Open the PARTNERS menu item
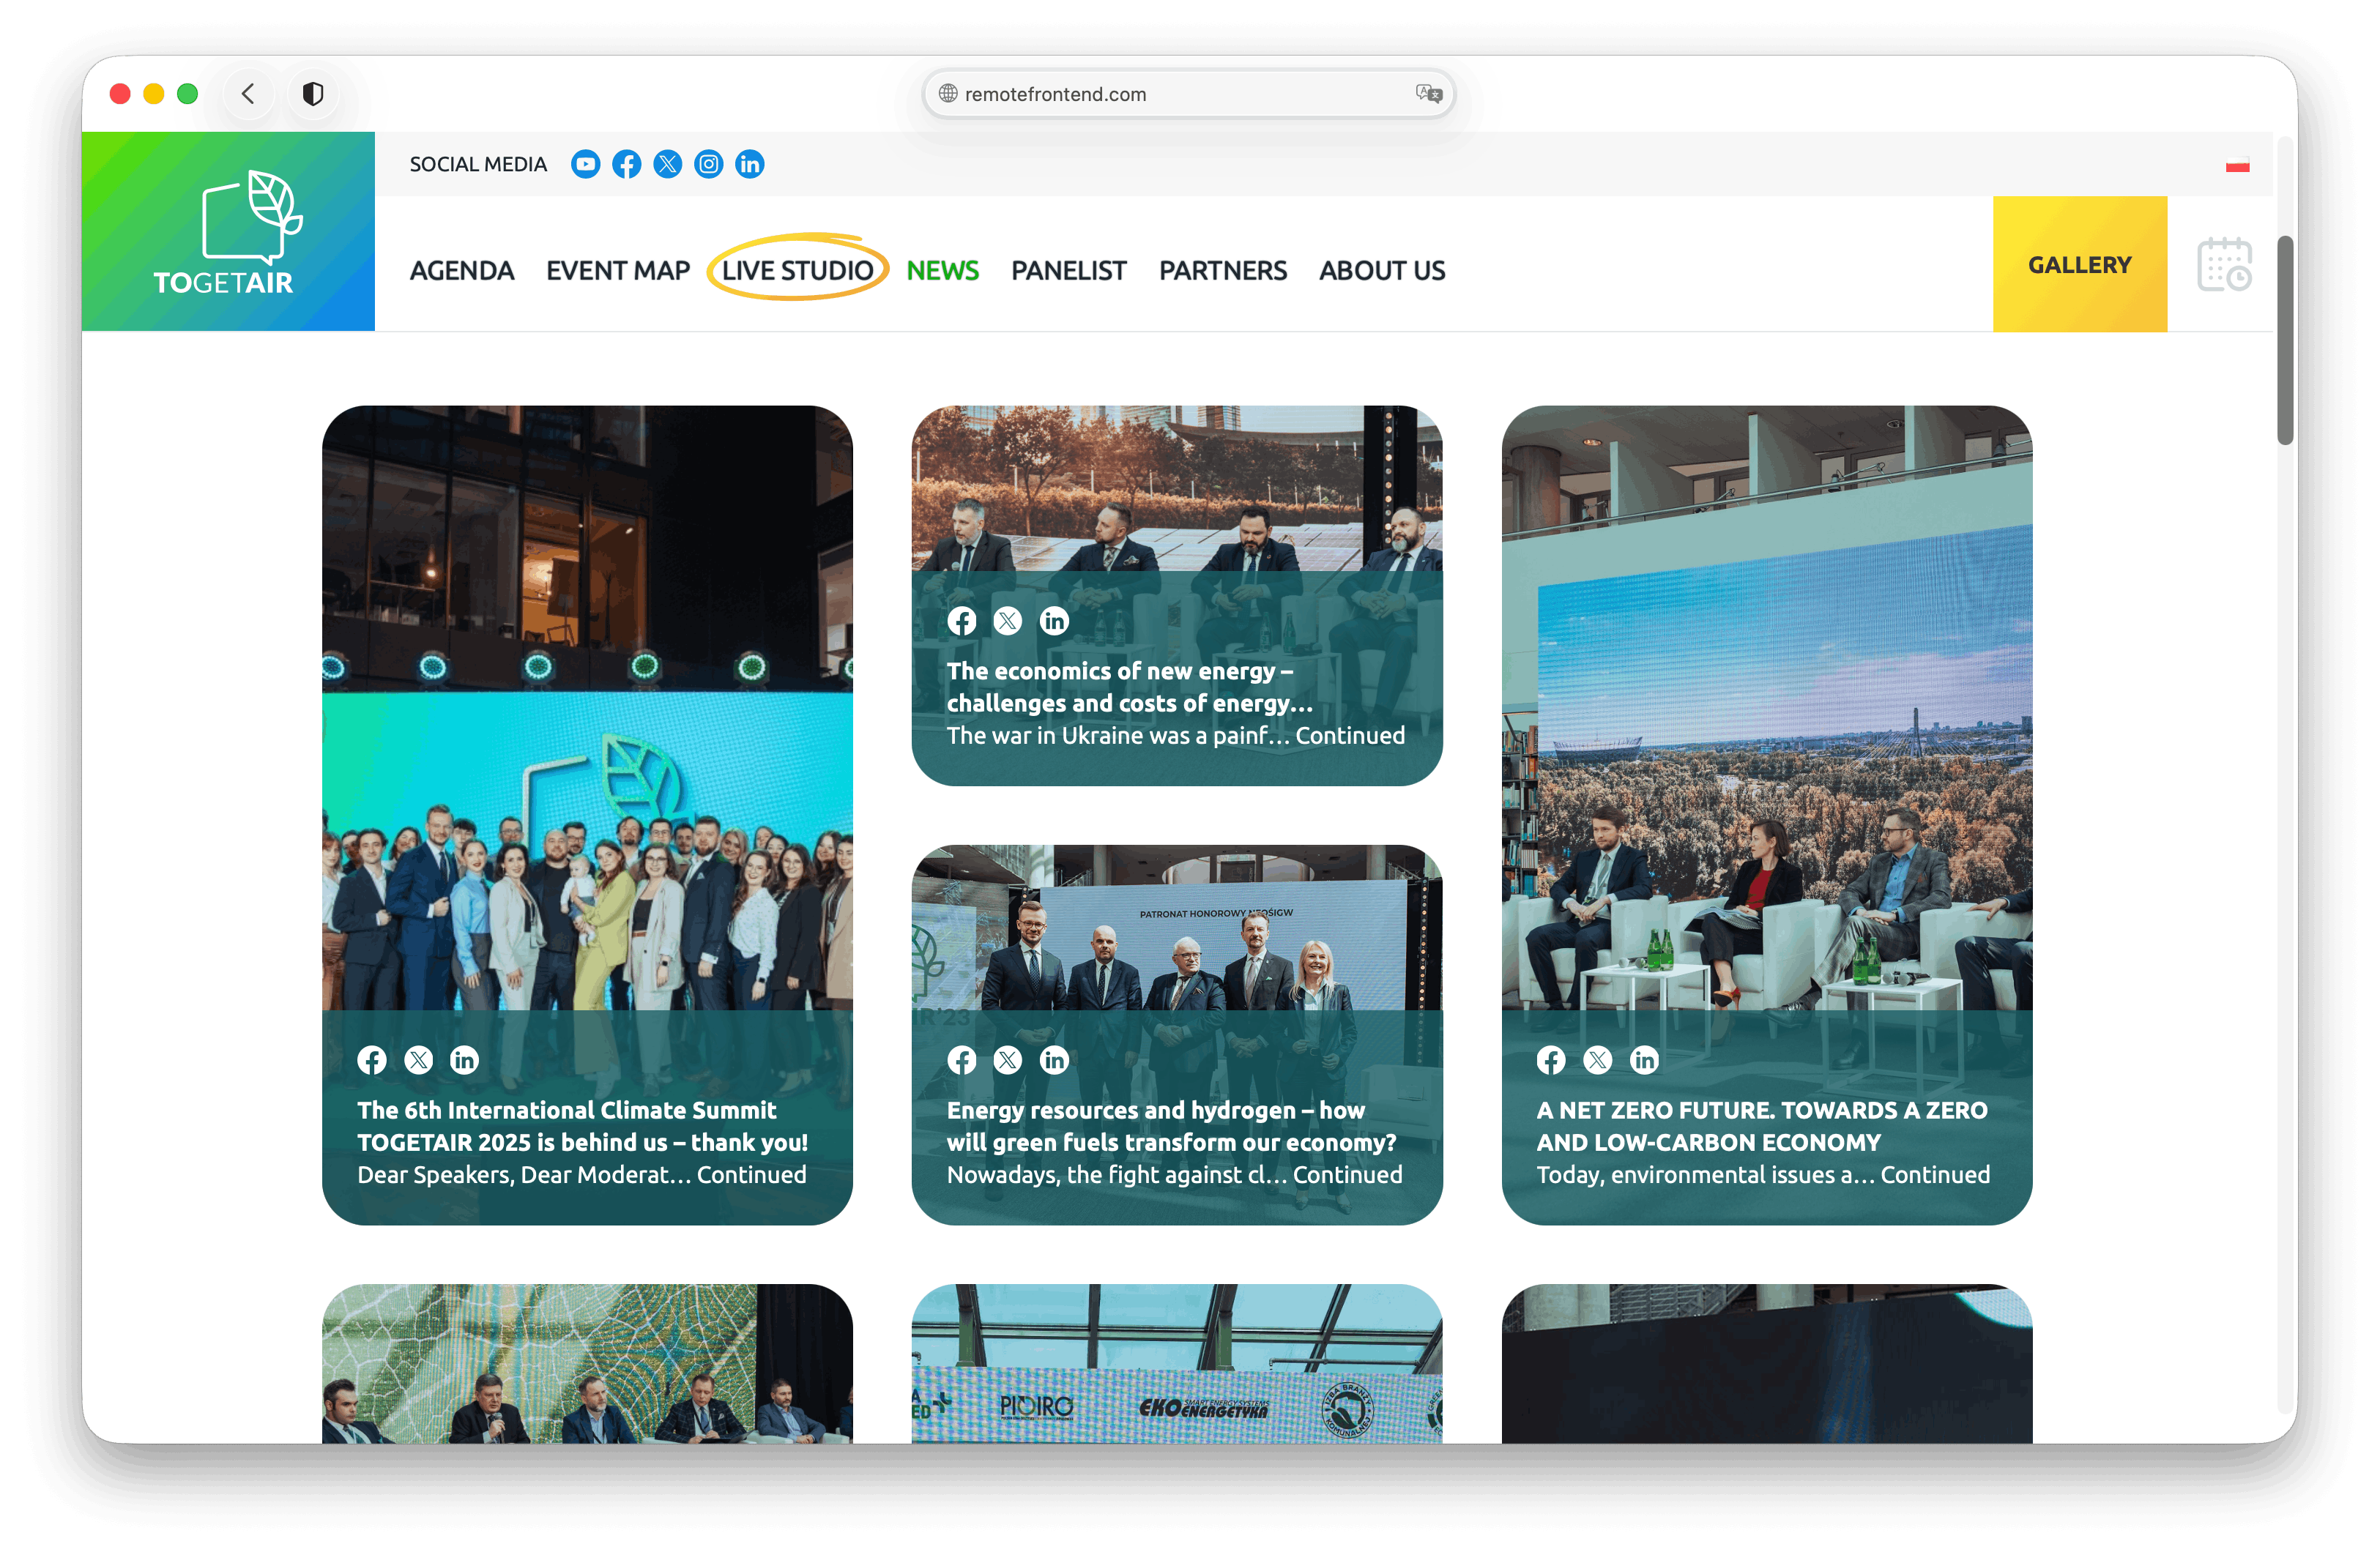 click(1222, 270)
